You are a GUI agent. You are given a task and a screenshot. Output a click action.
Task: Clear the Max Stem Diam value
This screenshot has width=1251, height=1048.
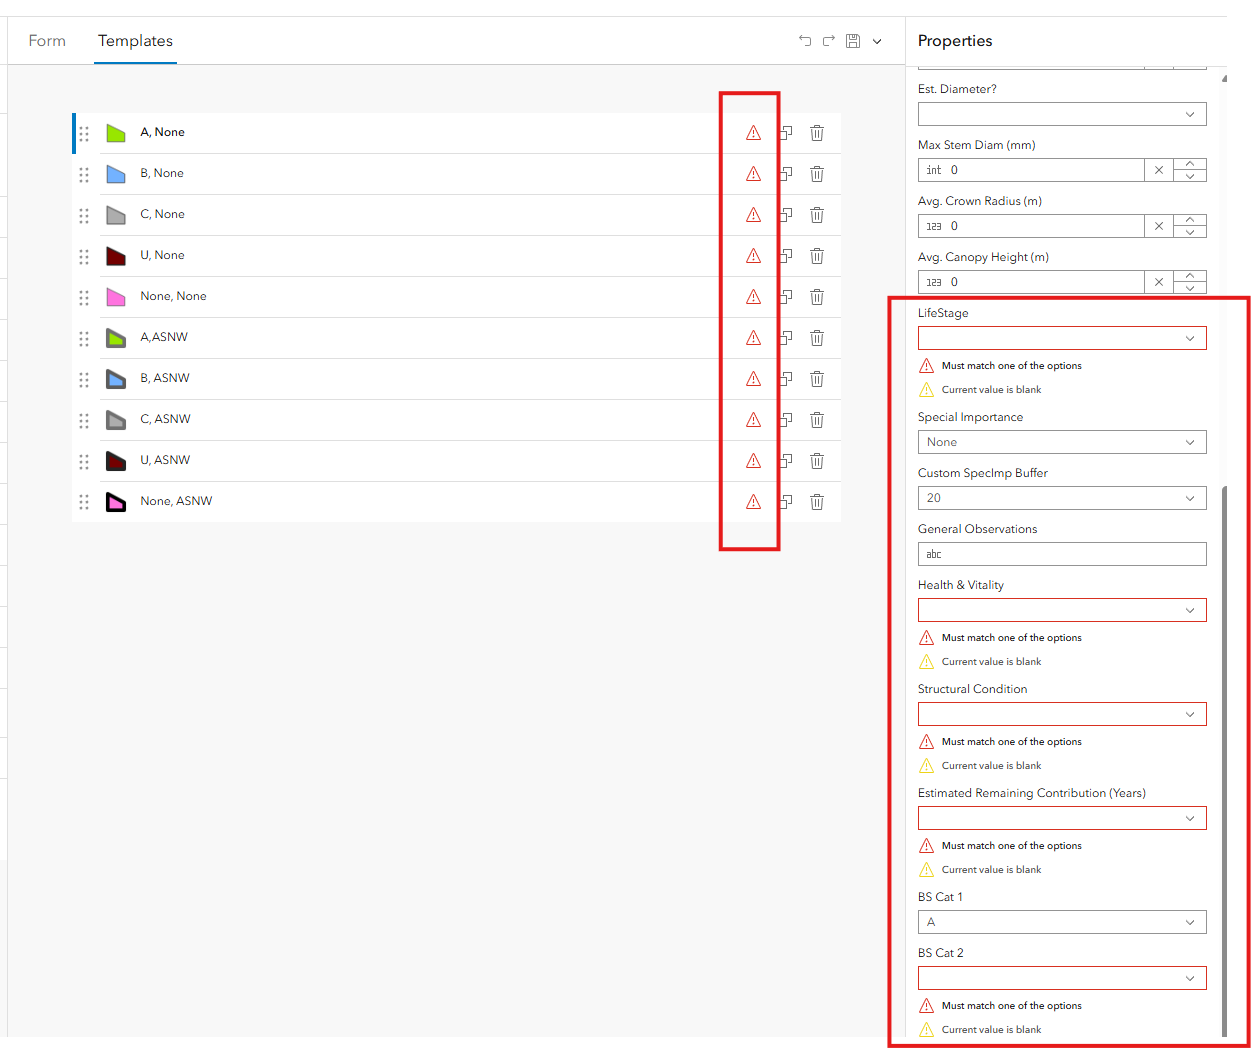pyautogui.click(x=1159, y=170)
